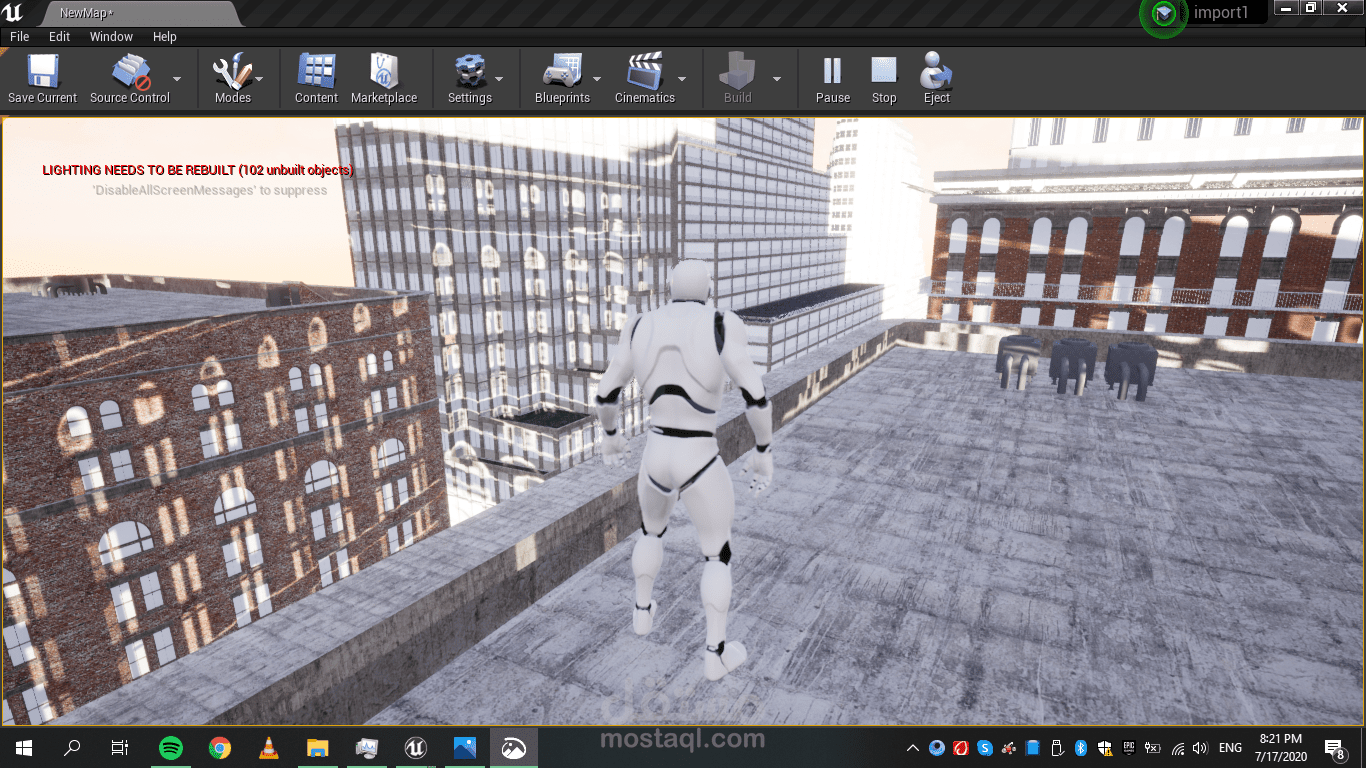This screenshot has height=768, width=1366.
Task: Open Windows taskbar search
Action: pos(72,747)
